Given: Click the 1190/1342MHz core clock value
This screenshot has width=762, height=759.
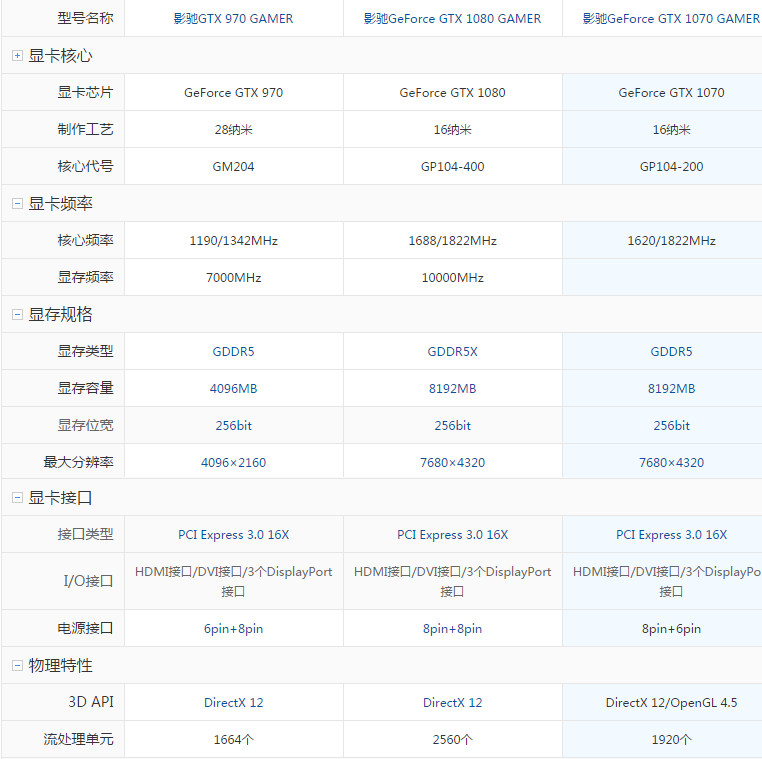Looking at the screenshot, I should pos(233,241).
